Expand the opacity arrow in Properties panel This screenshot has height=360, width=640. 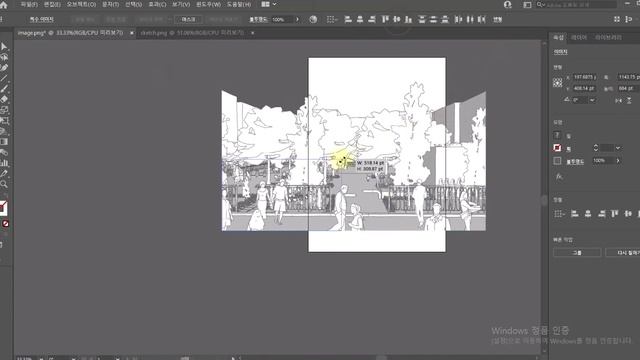point(618,161)
